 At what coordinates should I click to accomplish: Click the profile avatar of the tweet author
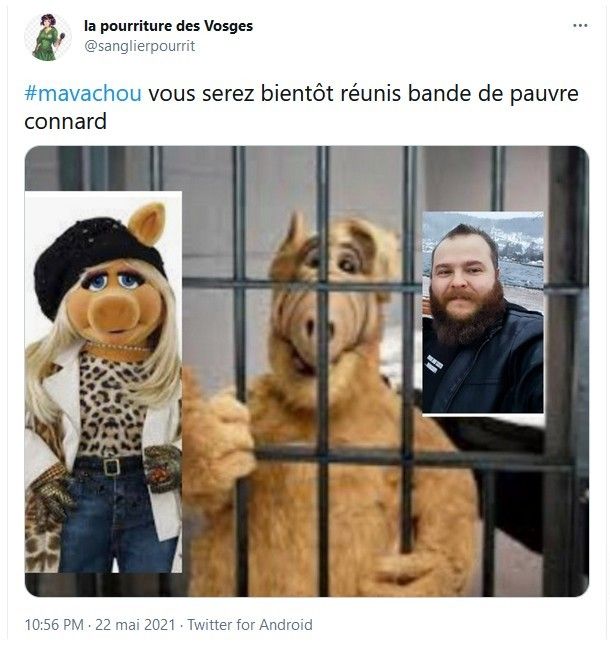47,37
